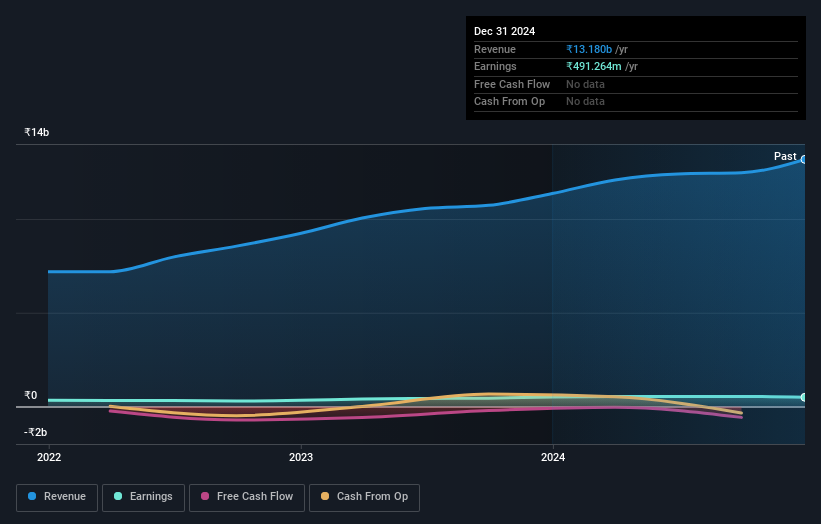
Task: Click the ₹0 y-axis label
Action: (31, 396)
